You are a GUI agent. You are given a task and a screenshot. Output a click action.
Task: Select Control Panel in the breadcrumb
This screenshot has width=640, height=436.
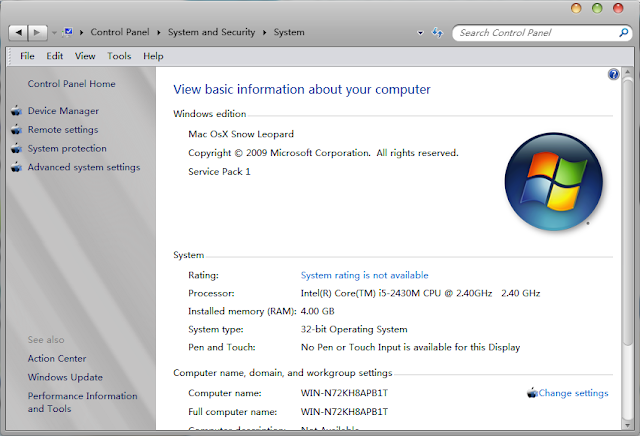pyautogui.click(x=120, y=32)
